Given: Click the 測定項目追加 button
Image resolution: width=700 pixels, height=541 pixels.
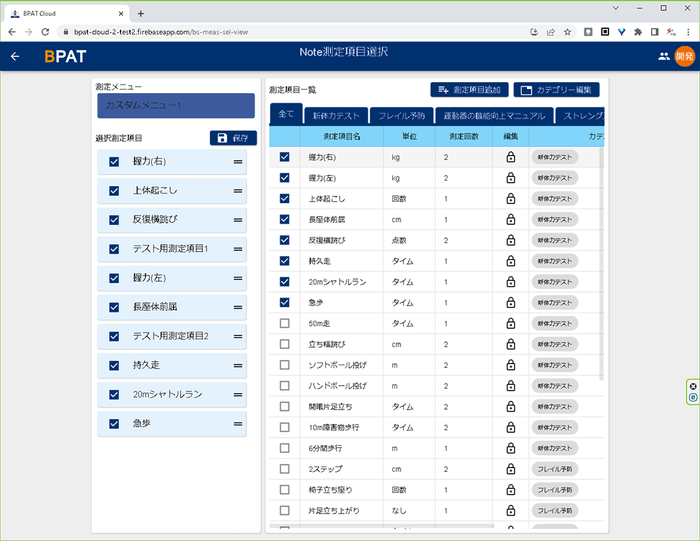Looking at the screenshot, I should click(x=469, y=90).
